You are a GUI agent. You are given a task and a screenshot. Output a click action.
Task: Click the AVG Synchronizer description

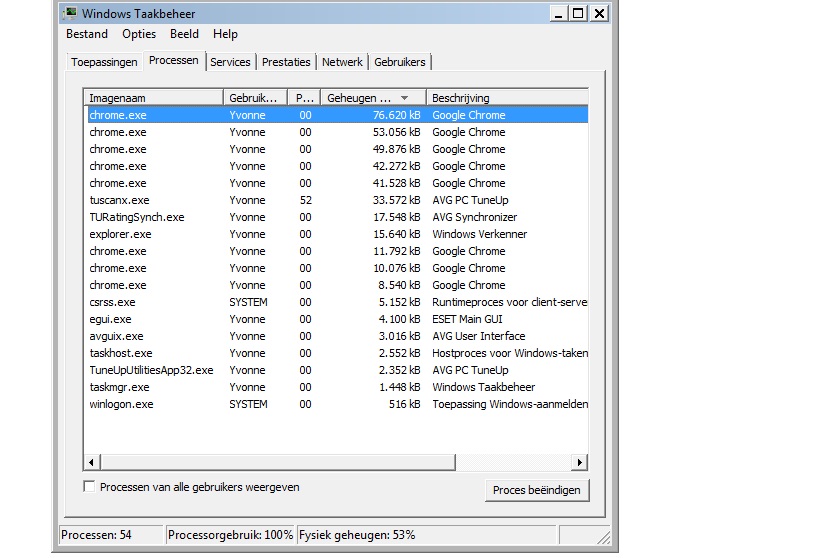pyautogui.click(x=474, y=217)
